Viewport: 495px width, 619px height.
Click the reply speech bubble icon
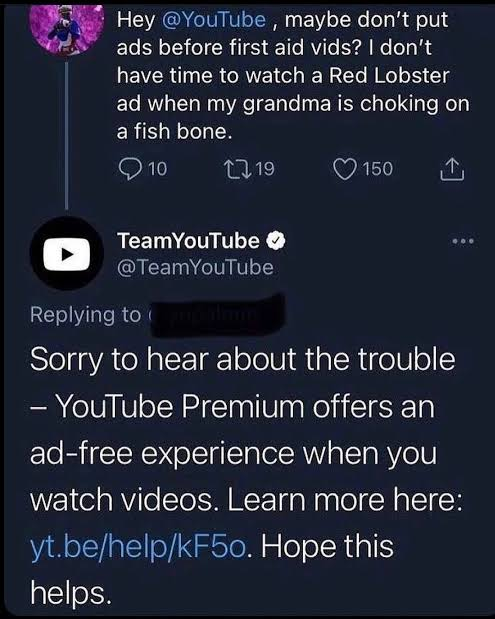click(128, 169)
